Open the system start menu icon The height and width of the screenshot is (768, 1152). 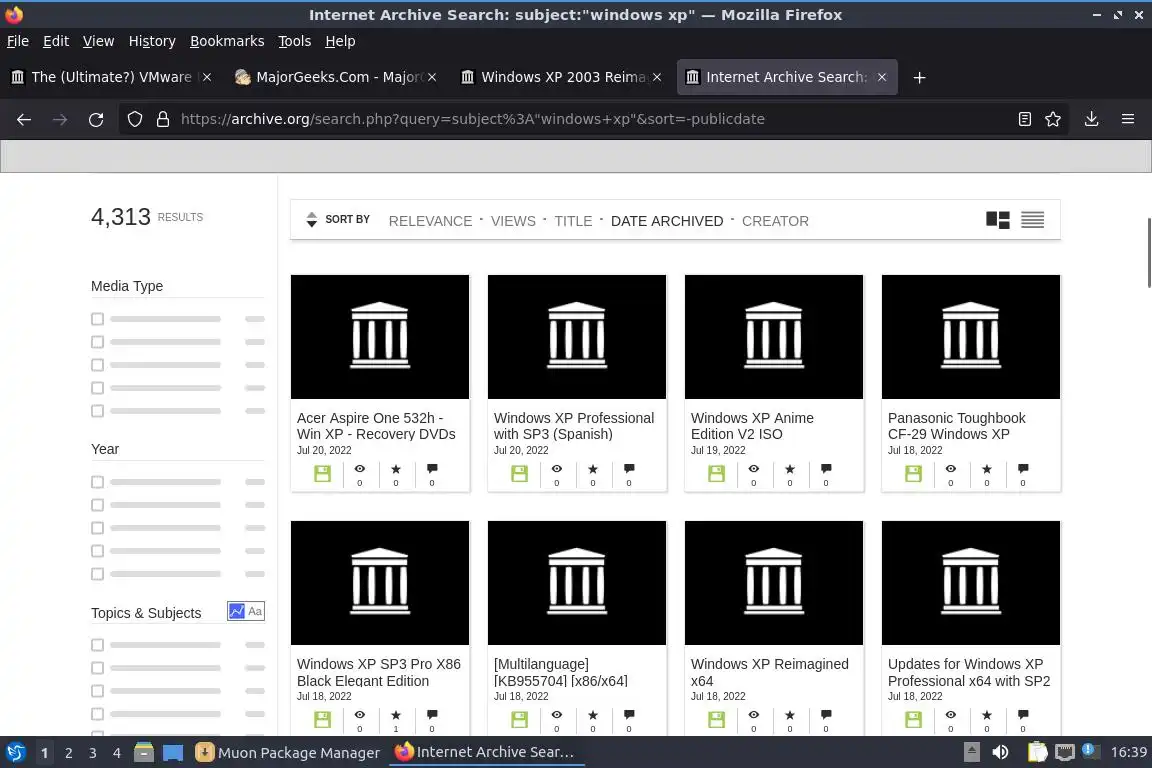click(x=15, y=753)
